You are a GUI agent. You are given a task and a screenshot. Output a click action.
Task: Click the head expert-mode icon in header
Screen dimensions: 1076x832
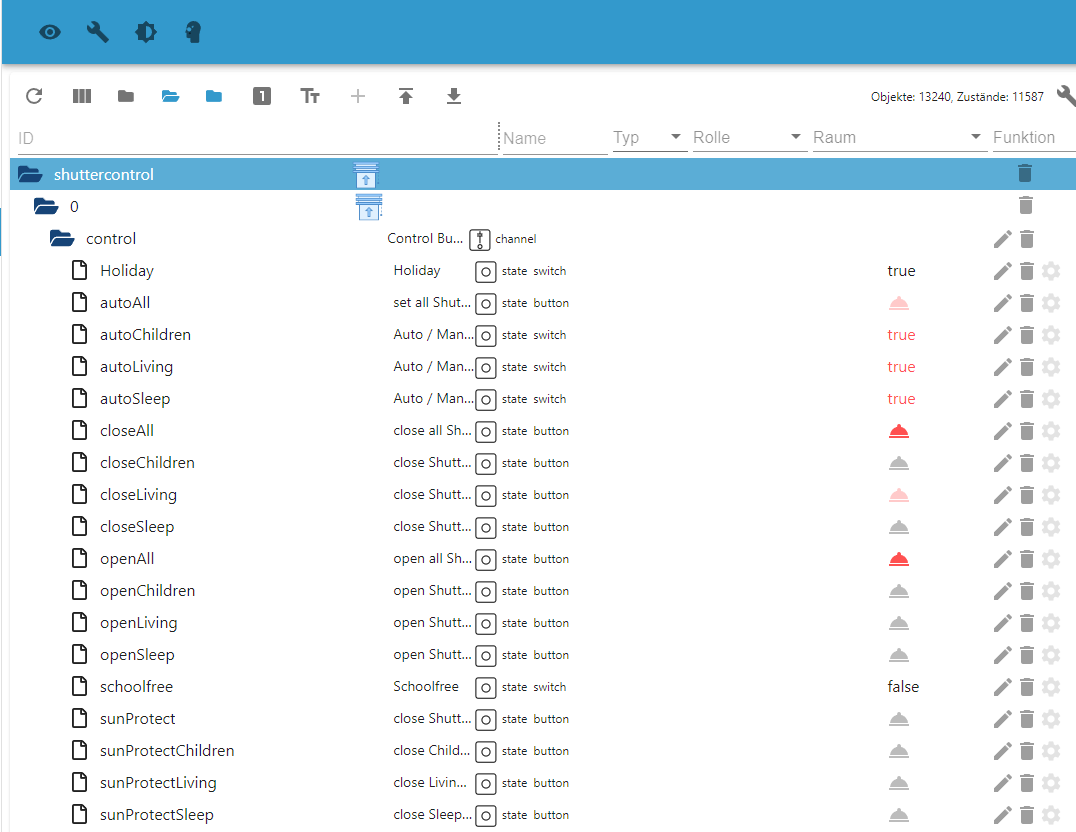tap(194, 32)
